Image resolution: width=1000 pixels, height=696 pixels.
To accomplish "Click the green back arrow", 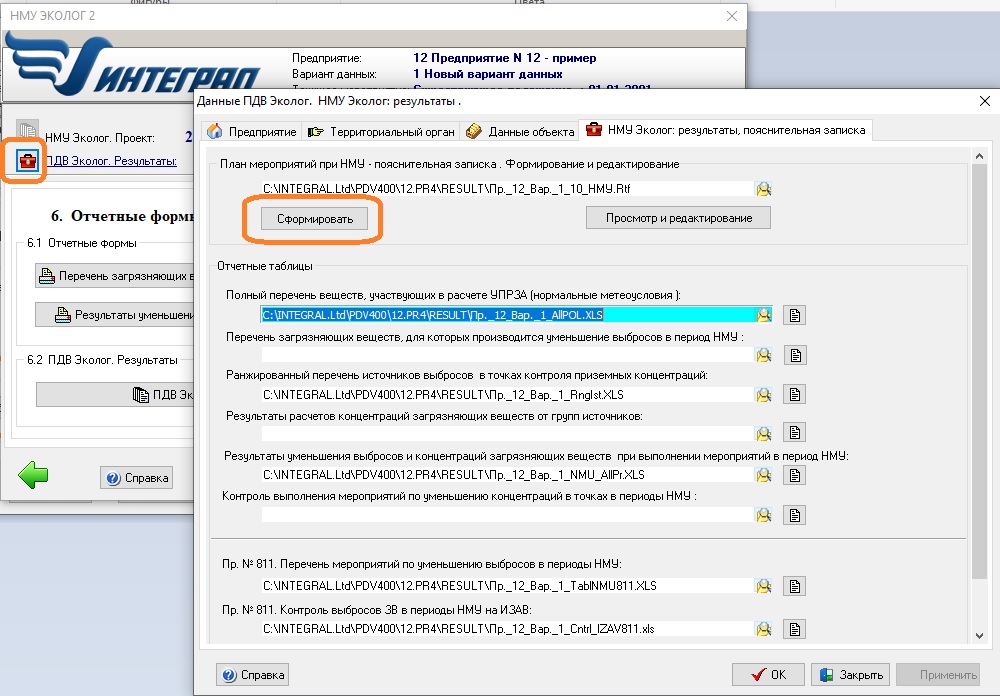I will click(33, 476).
